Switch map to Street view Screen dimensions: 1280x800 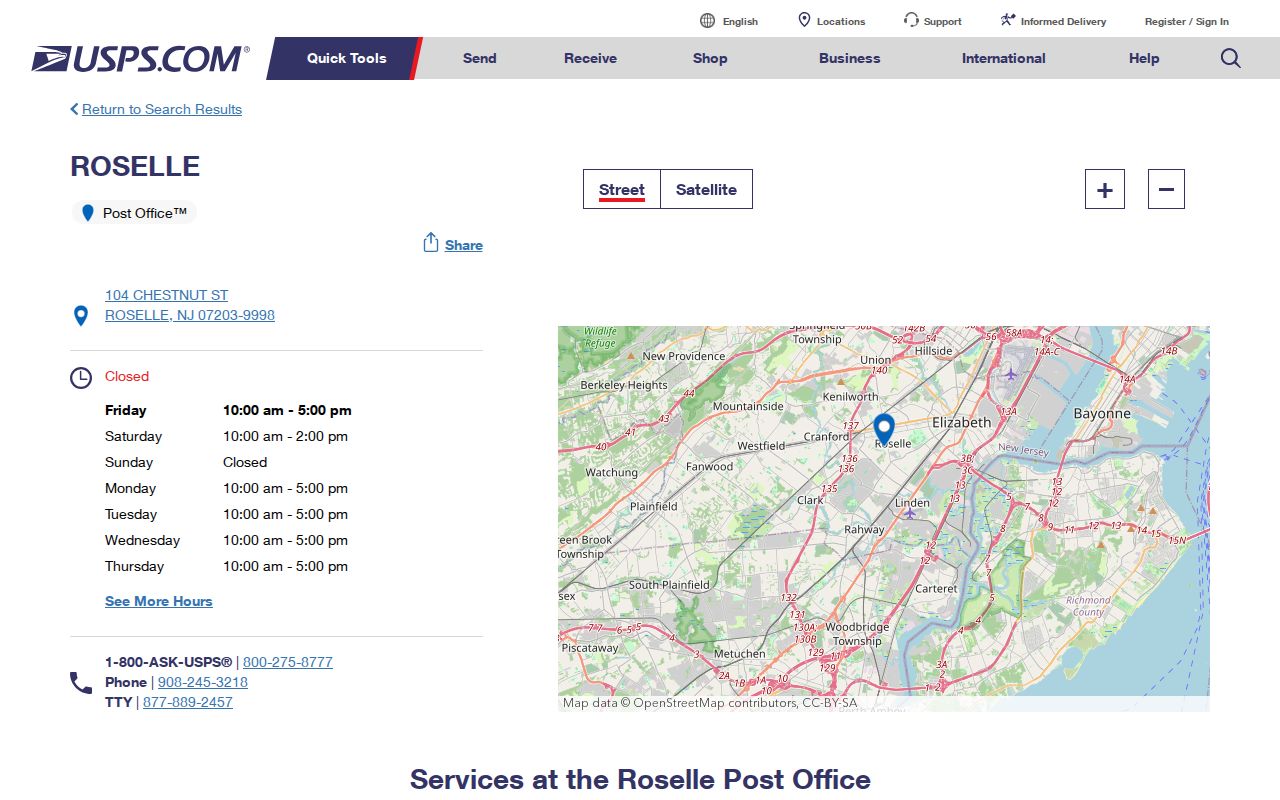point(622,189)
